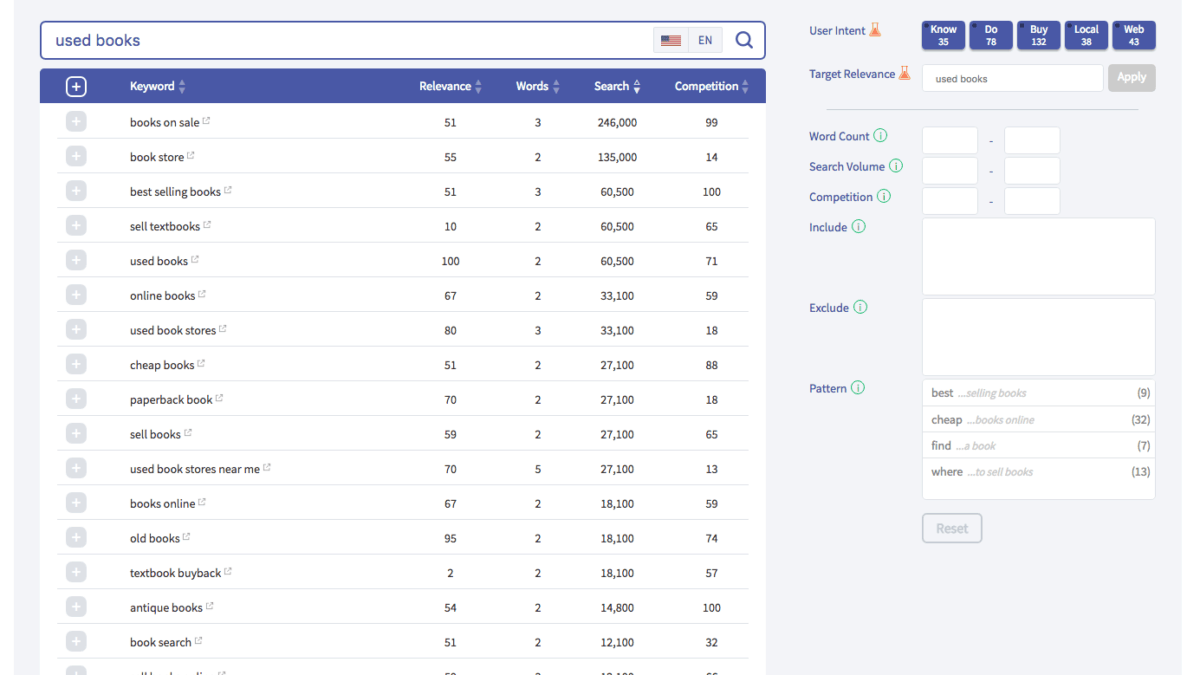Select the 'best ...selling books' pattern

click(1038, 393)
